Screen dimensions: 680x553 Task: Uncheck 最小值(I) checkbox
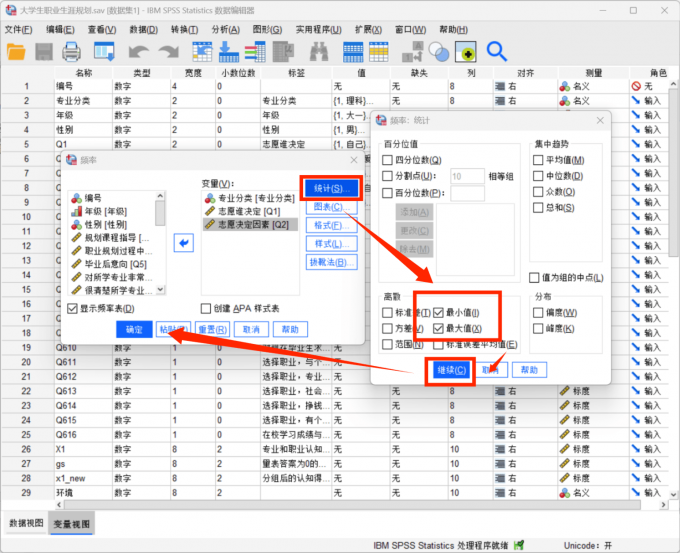pos(438,312)
